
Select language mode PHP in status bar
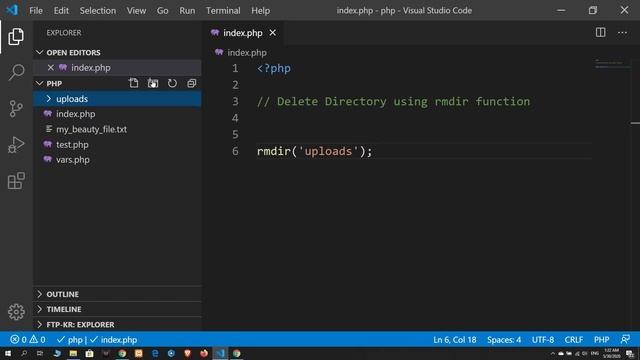coord(601,340)
